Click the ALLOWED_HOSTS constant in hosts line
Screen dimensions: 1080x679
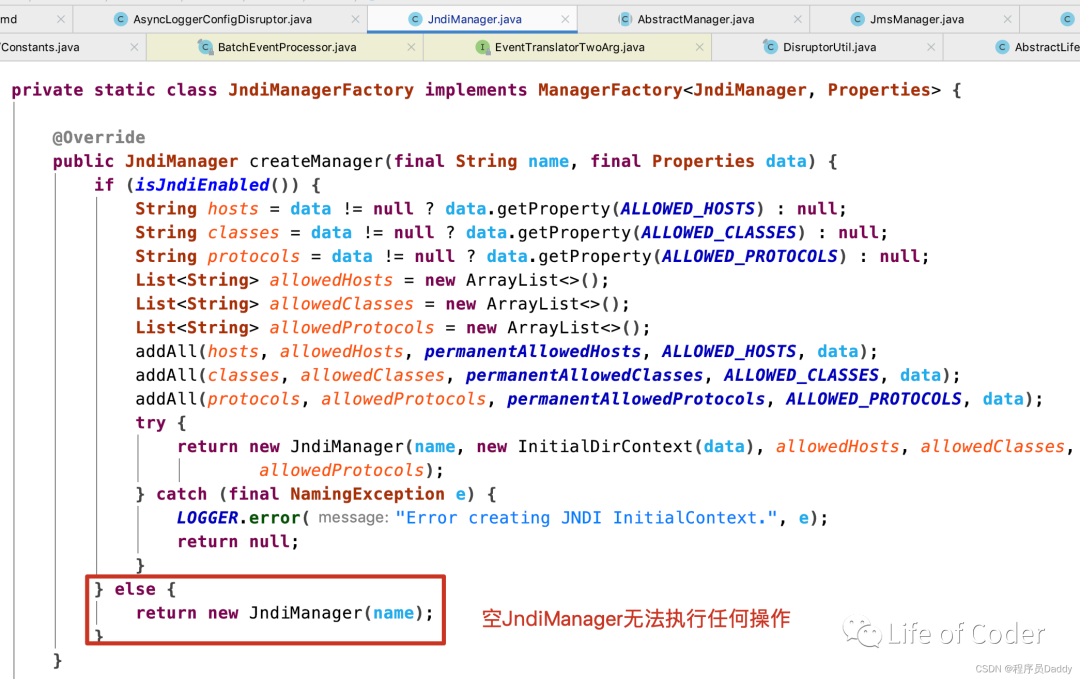(x=687, y=209)
